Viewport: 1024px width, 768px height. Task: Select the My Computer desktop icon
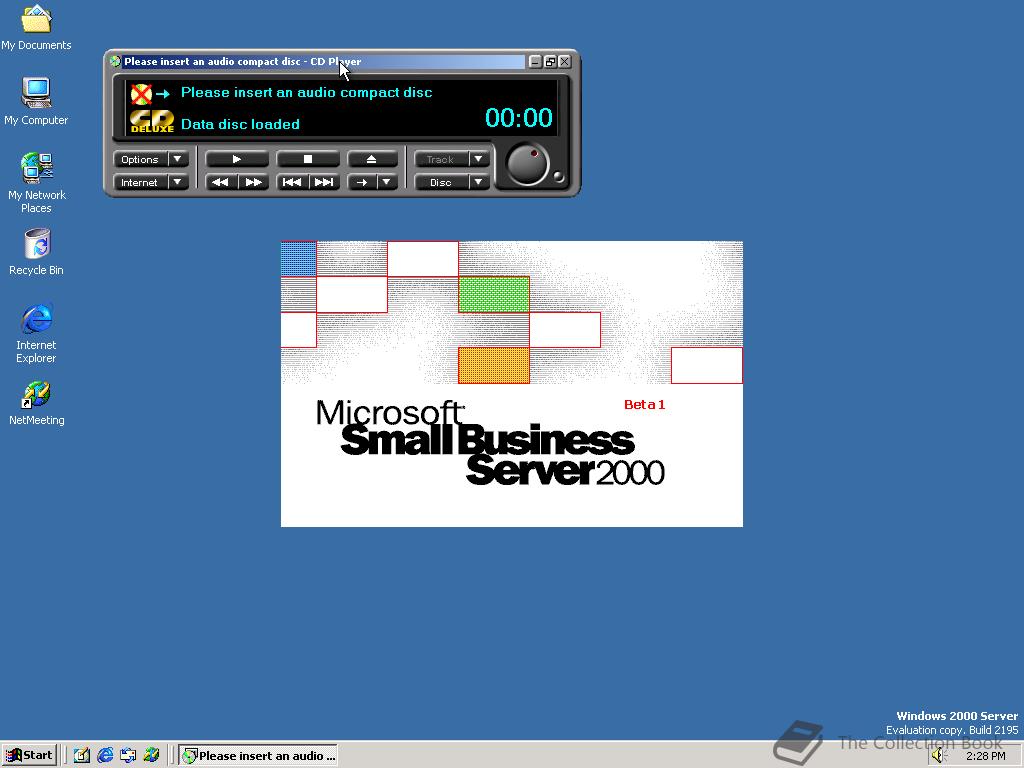[36, 101]
